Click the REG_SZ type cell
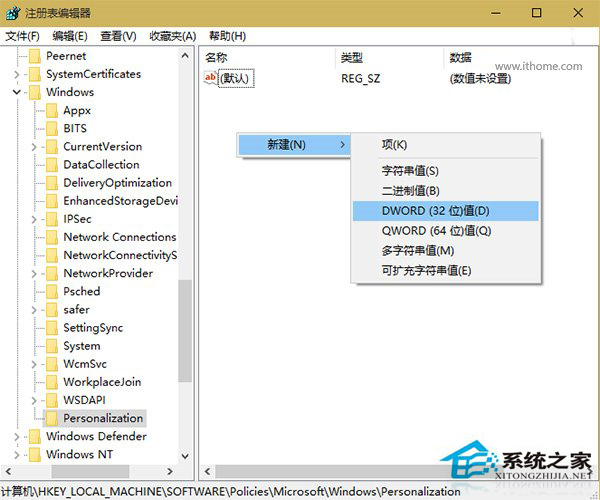Screen dimensions: 600x500 360,79
